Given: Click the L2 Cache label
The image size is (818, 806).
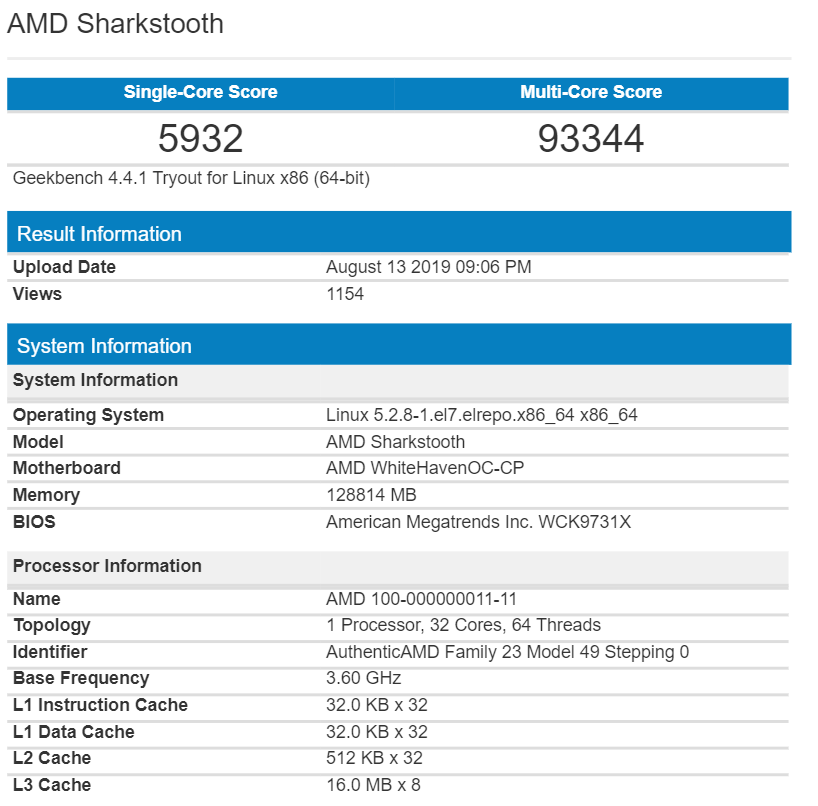Looking at the screenshot, I should (x=52, y=759).
